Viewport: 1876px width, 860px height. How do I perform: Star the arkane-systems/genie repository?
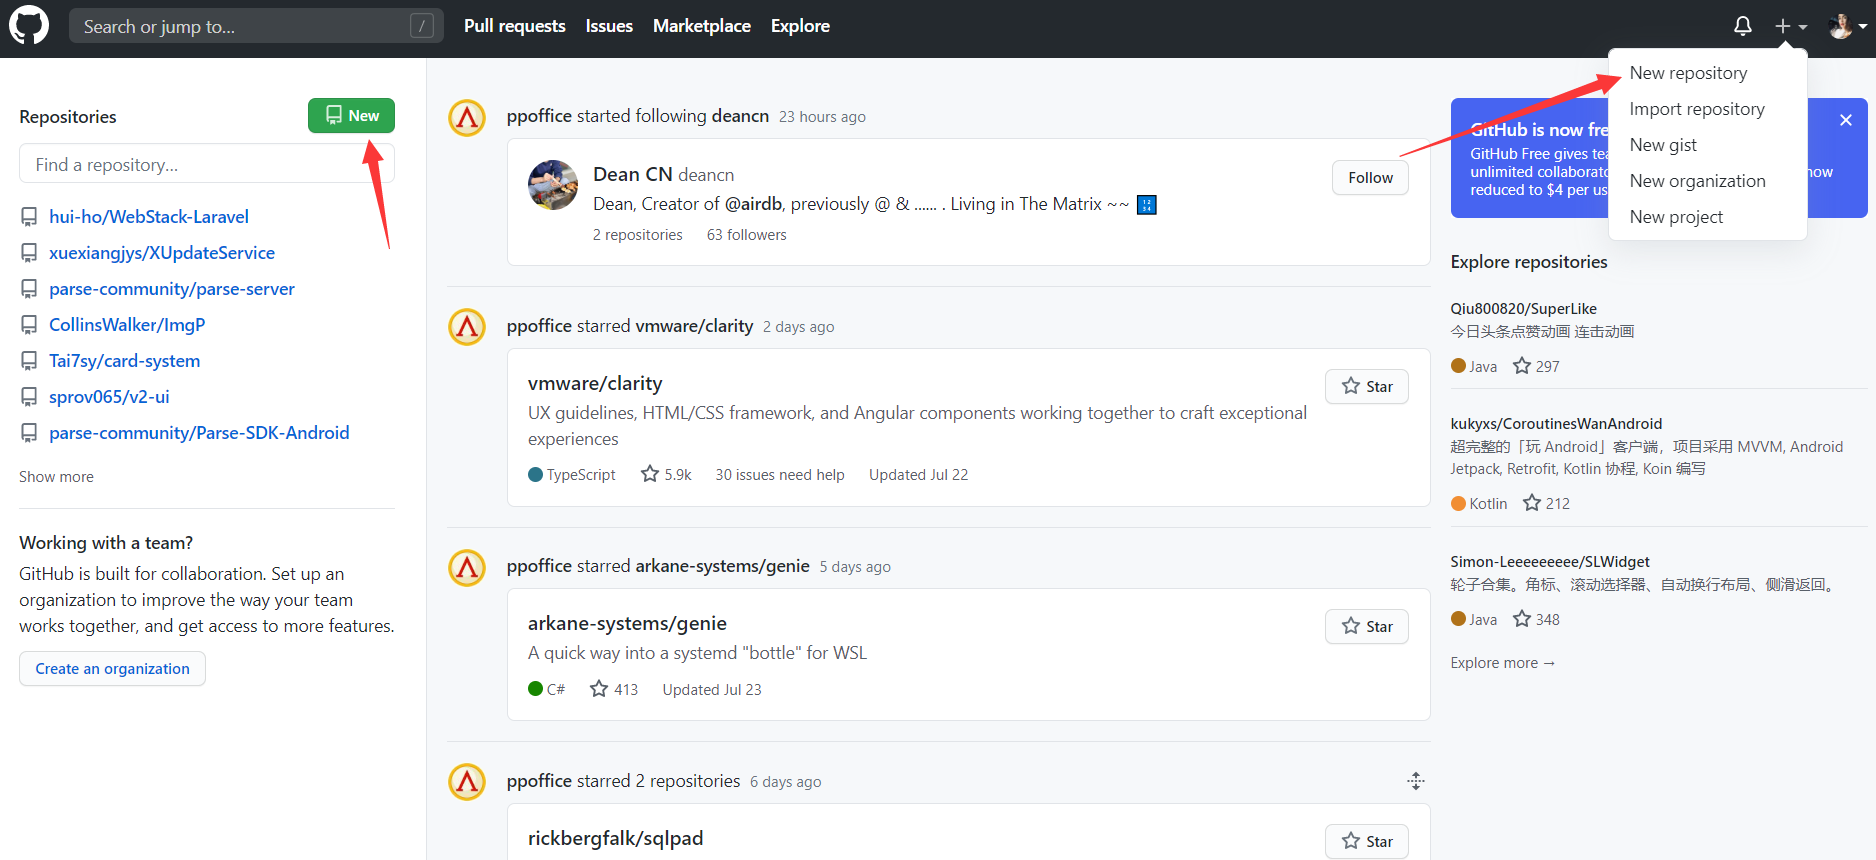pos(1367,627)
